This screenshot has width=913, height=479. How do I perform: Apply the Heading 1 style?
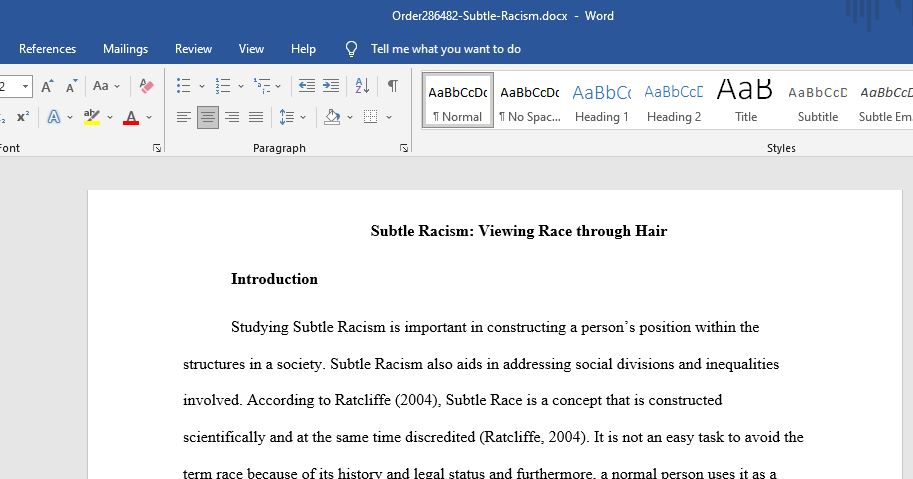[601, 101]
